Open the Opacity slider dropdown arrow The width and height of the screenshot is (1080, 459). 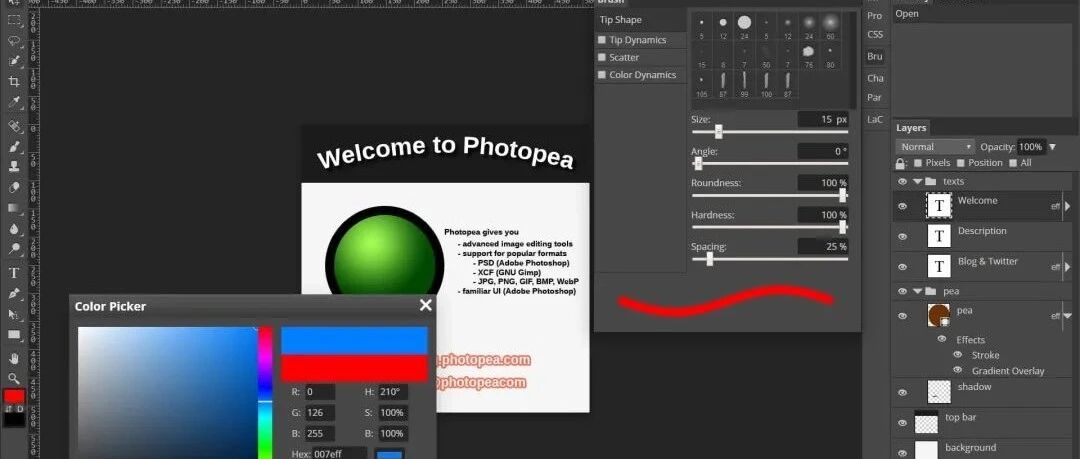[1052, 147]
